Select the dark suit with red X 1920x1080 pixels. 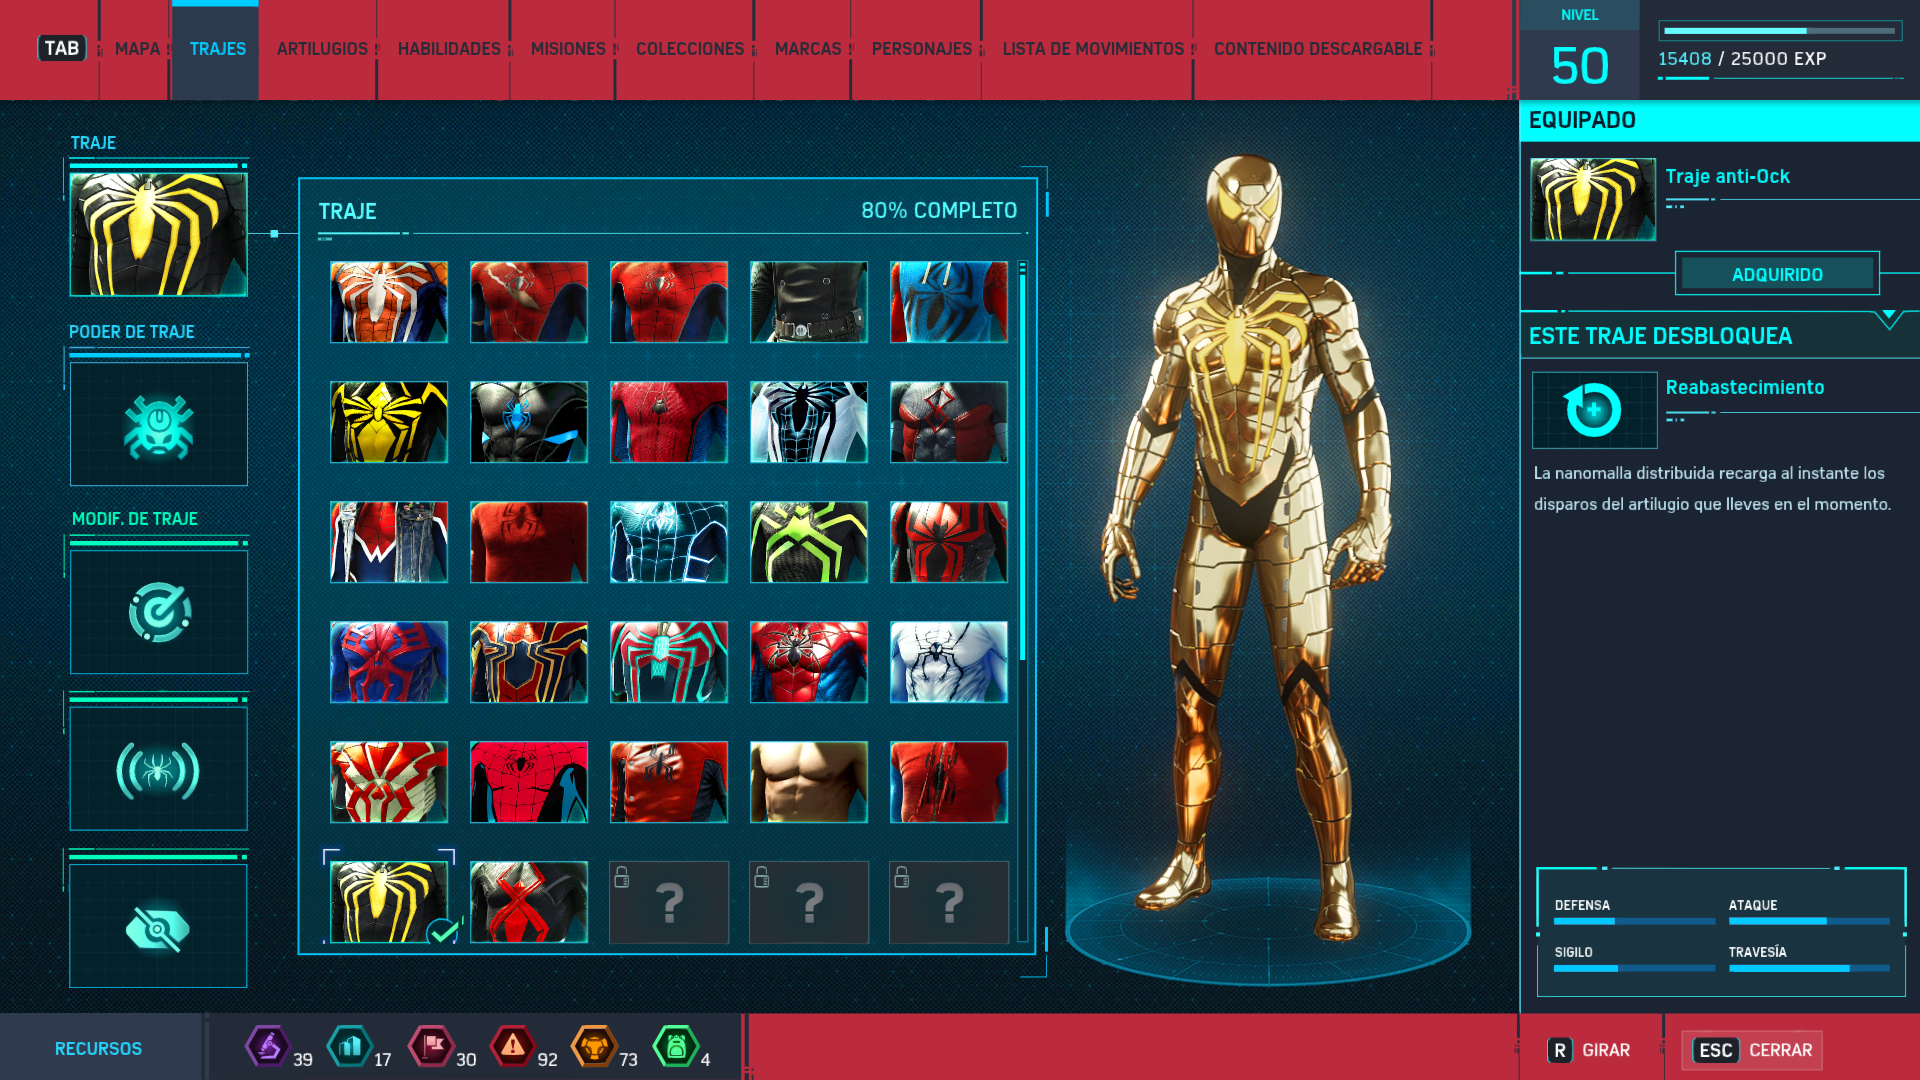tap(529, 902)
